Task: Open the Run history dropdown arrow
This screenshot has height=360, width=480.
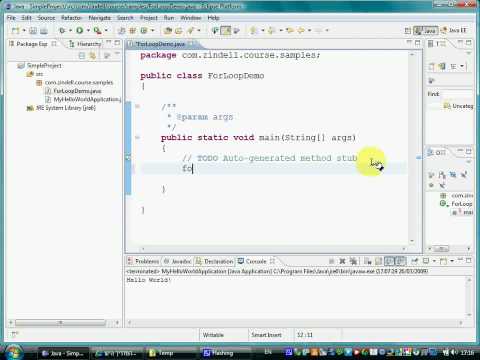Action: click(x=88, y=30)
